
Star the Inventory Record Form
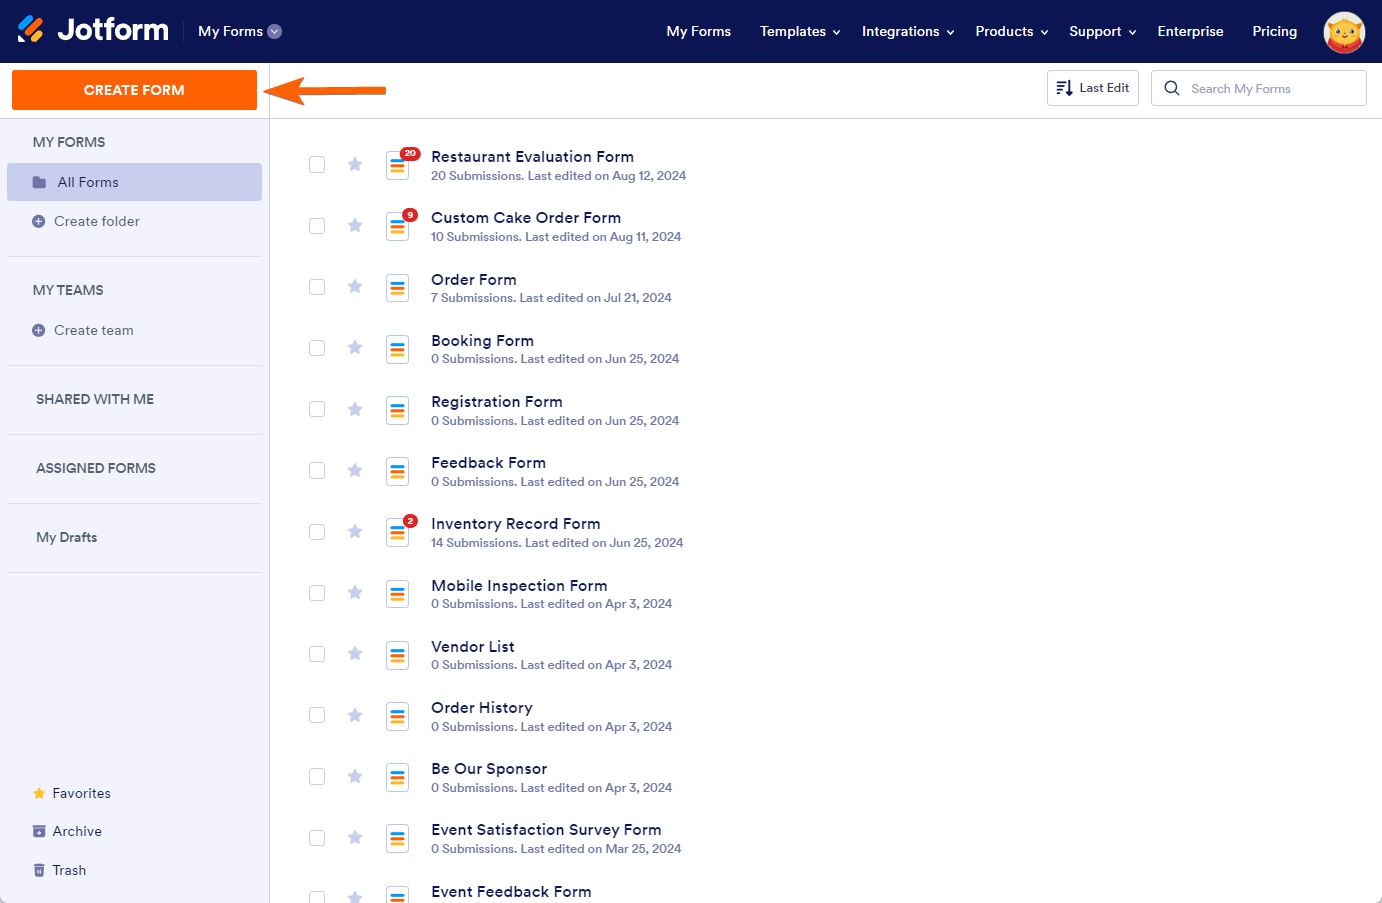tap(355, 531)
